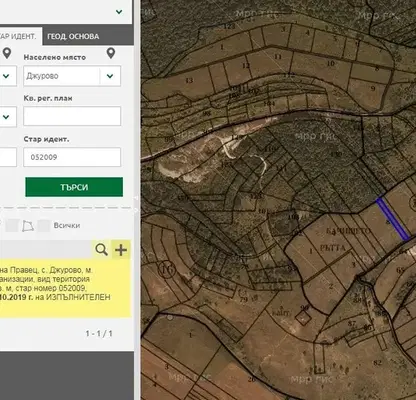The height and width of the screenshot is (400, 416).
Task: Click the small square marker near parcel 90
Action: click(x=303, y=318)
